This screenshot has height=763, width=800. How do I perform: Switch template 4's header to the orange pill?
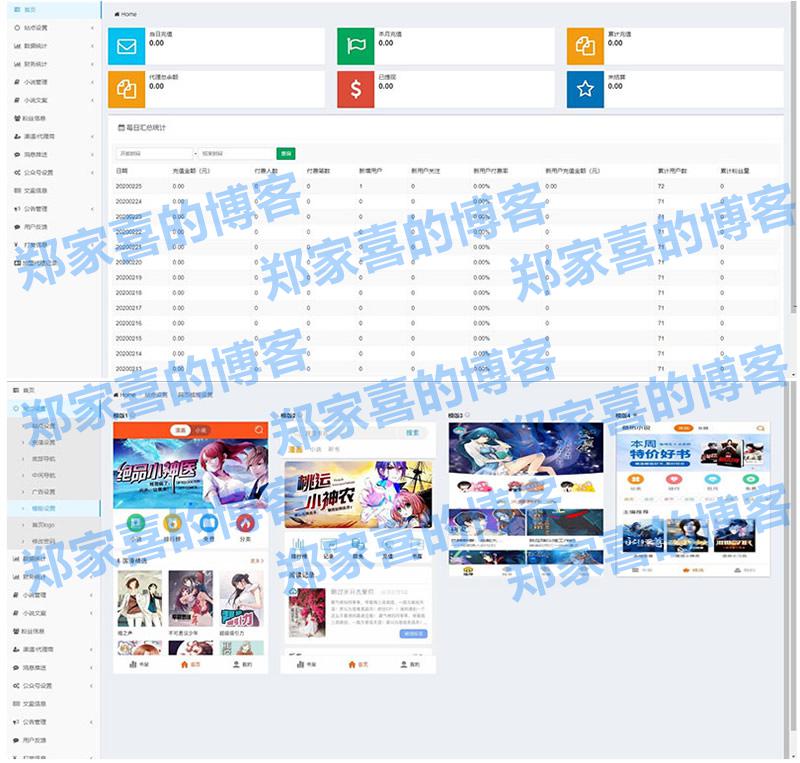coord(684,428)
